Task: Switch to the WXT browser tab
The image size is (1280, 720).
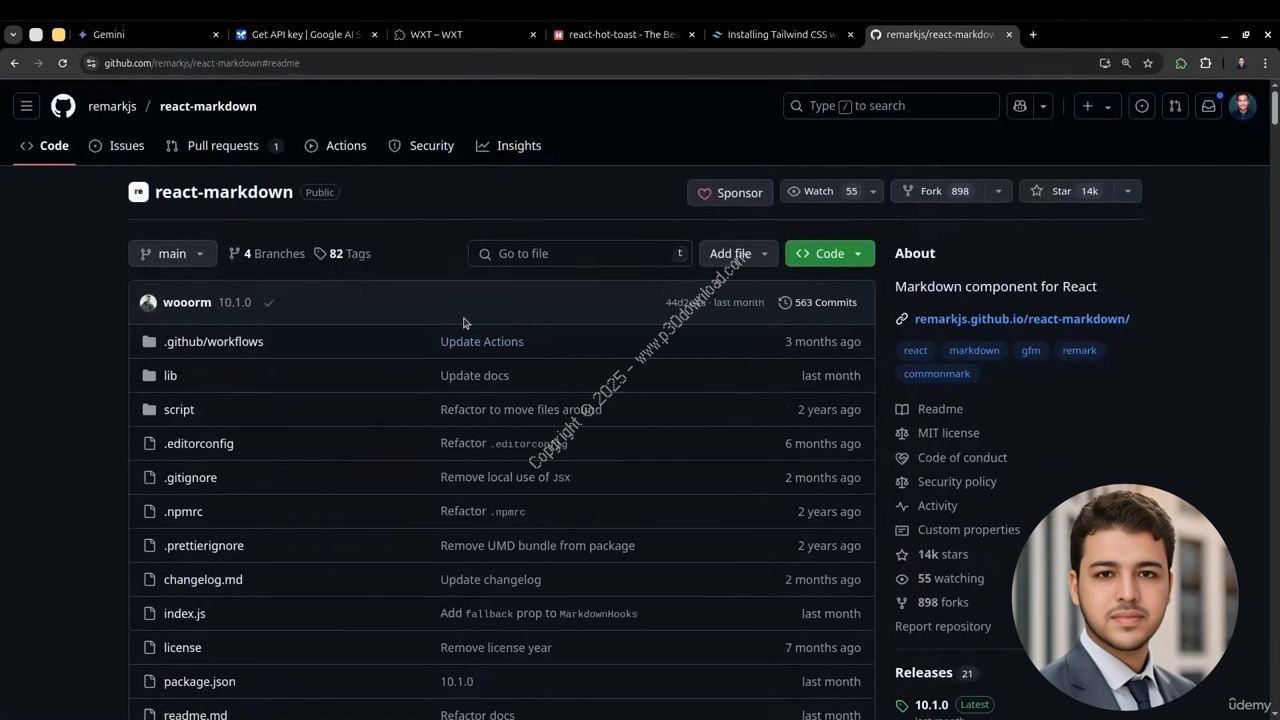Action: tap(466, 34)
